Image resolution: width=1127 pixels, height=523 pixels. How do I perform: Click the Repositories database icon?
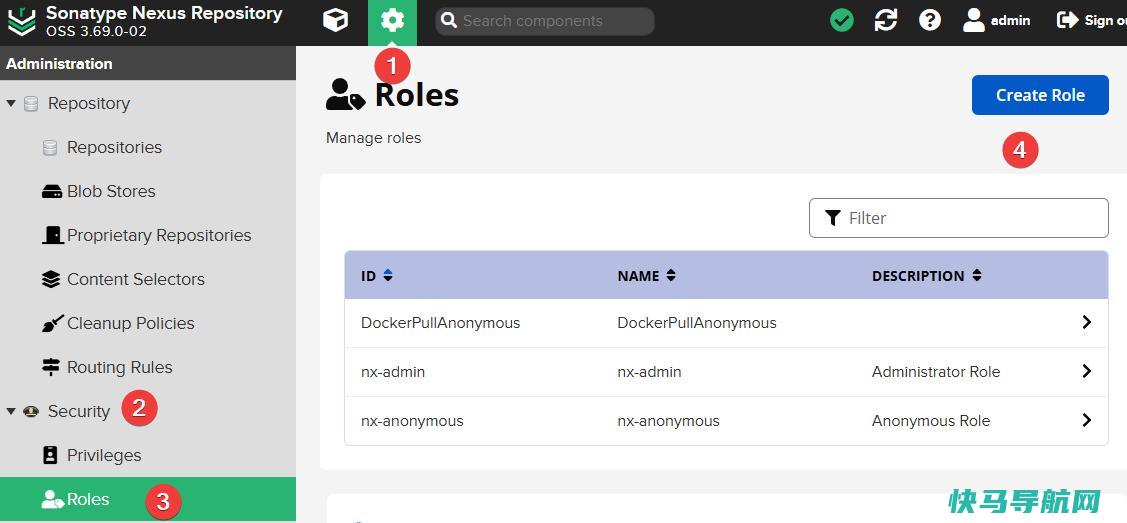[50, 147]
